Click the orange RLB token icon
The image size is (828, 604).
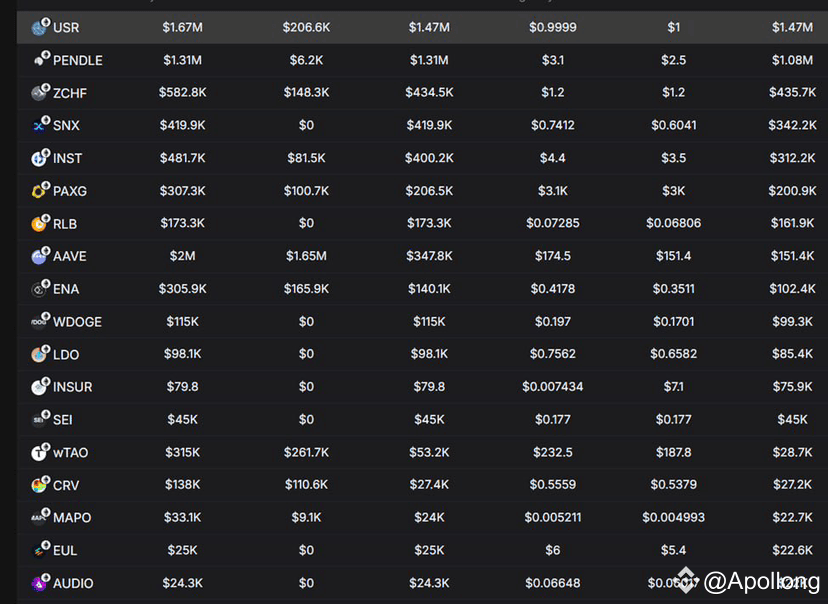tap(40, 223)
